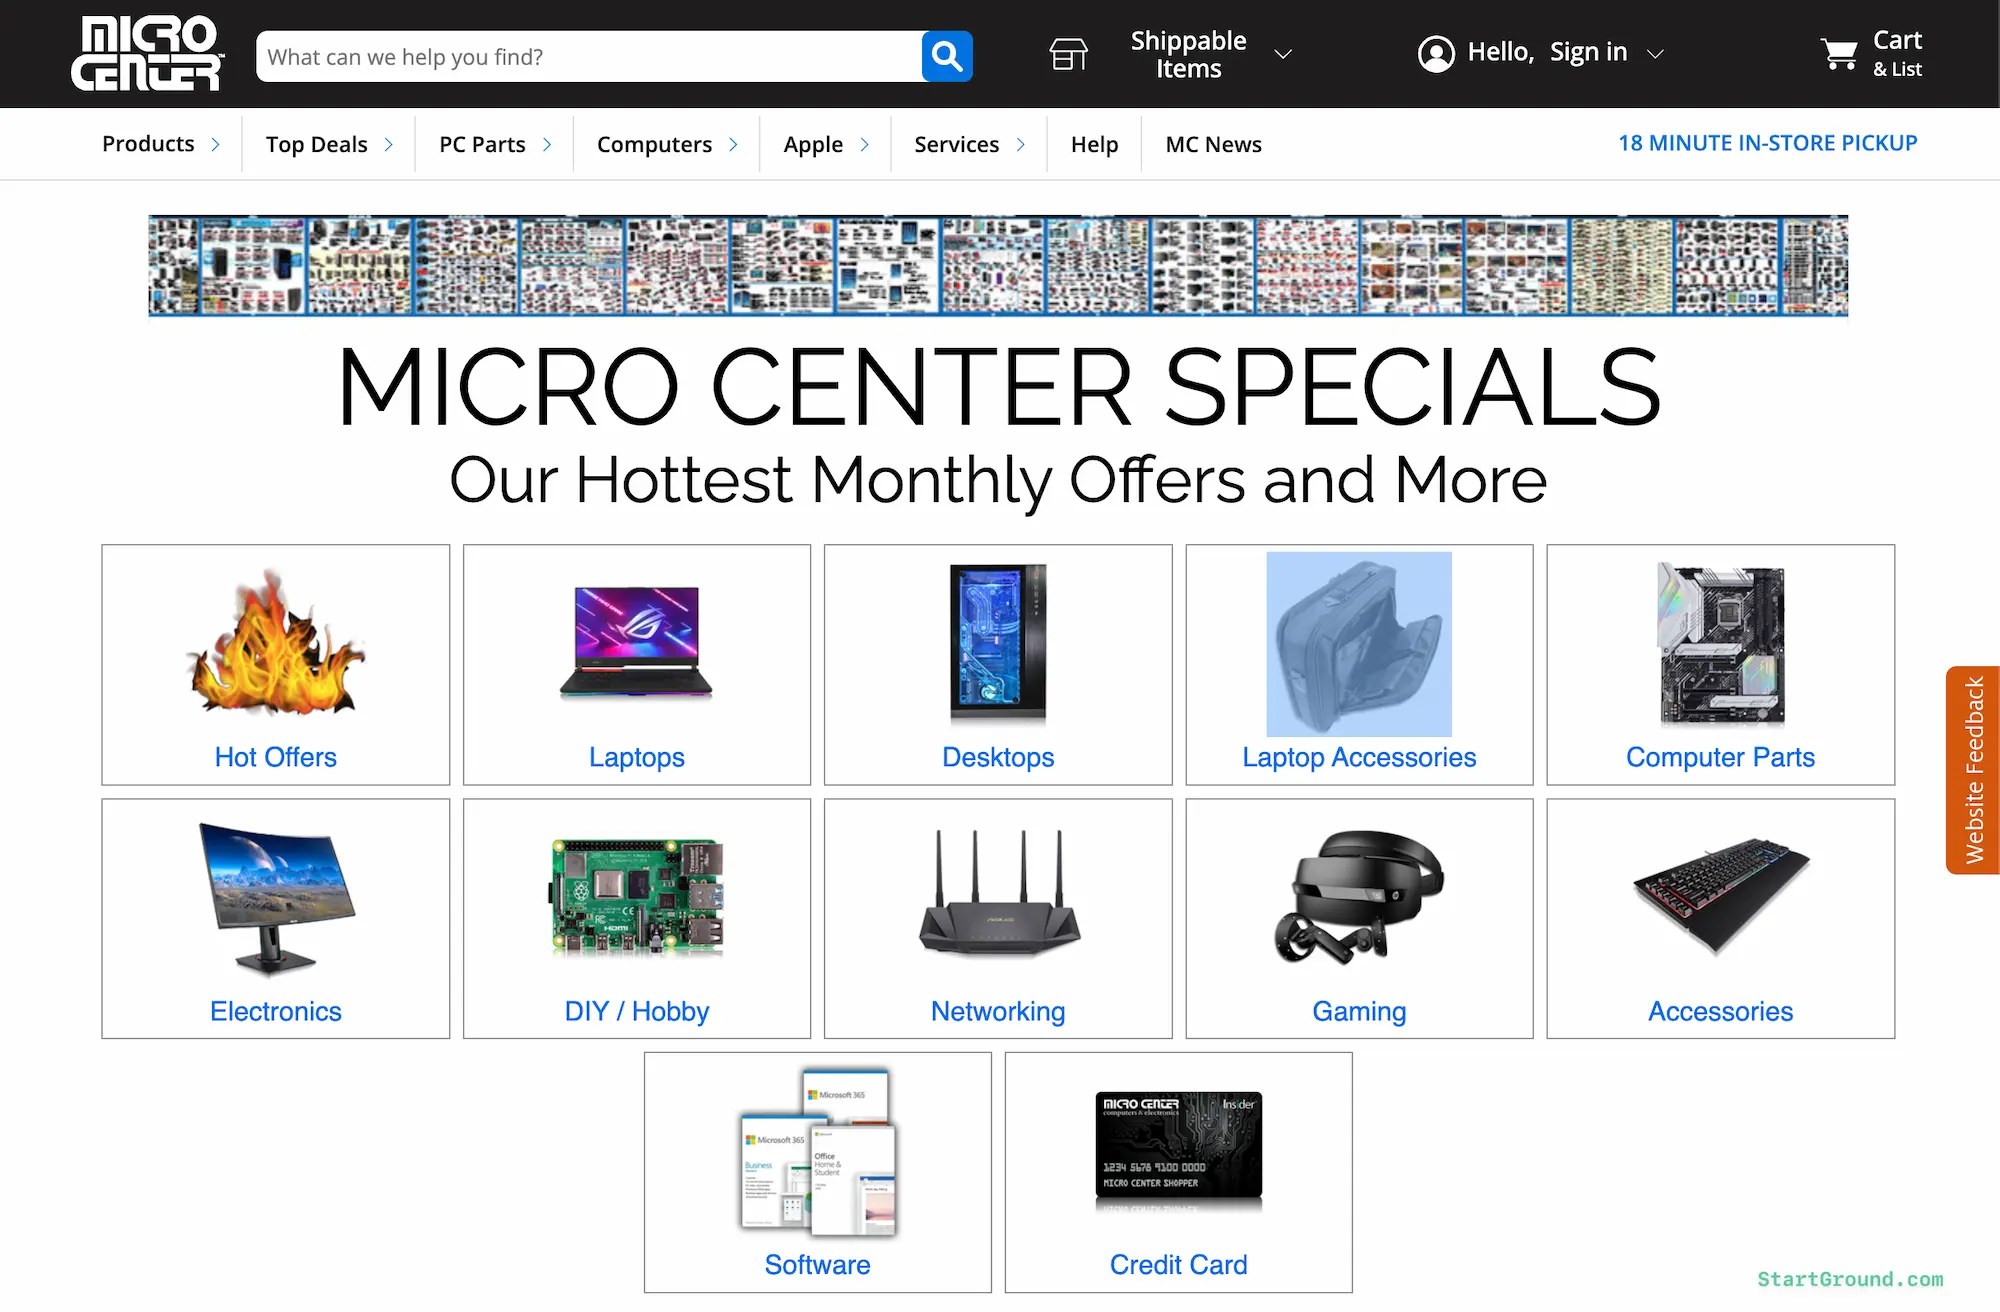Open the shopping cart icon
Screen dimensions: 2000x1312
click(x=1839, y=54)
